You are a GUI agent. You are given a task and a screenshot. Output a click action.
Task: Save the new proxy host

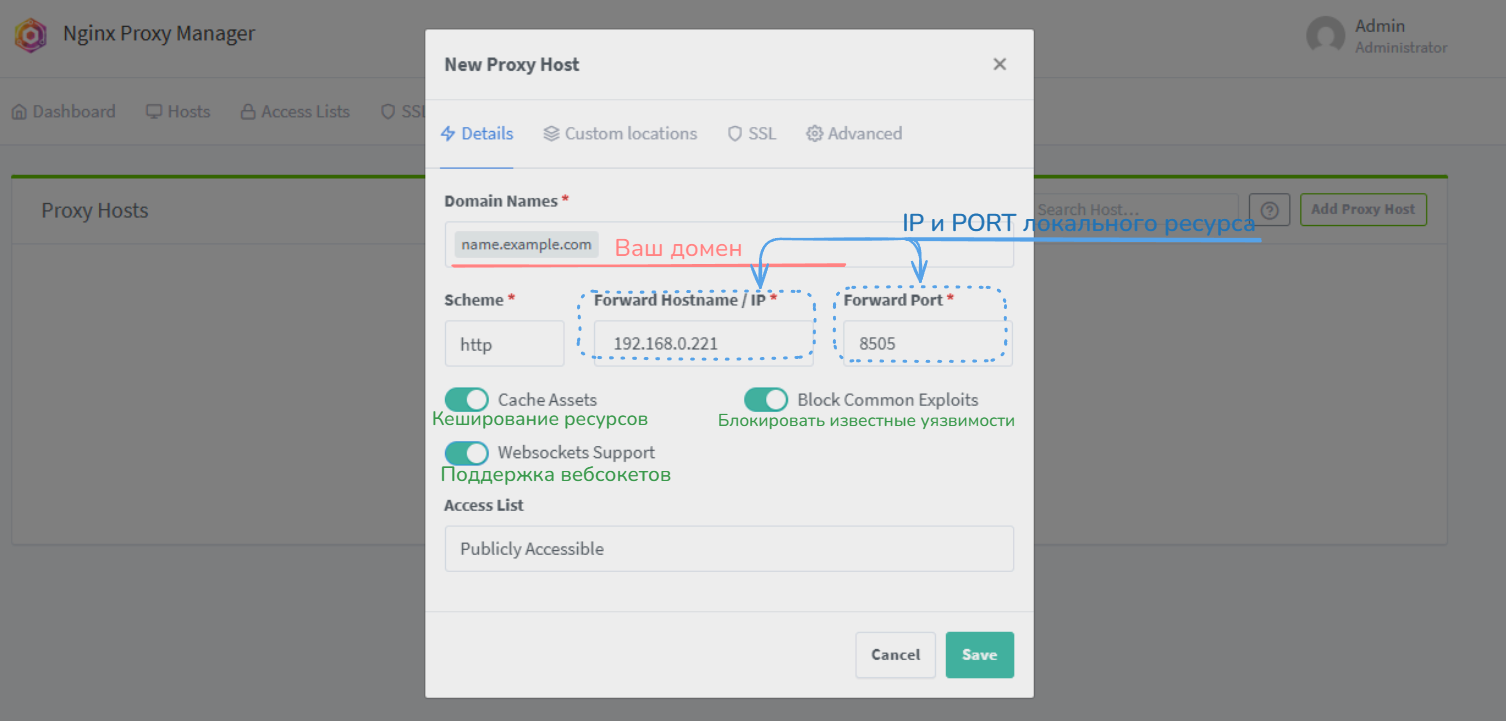click(x=980, y=655)
